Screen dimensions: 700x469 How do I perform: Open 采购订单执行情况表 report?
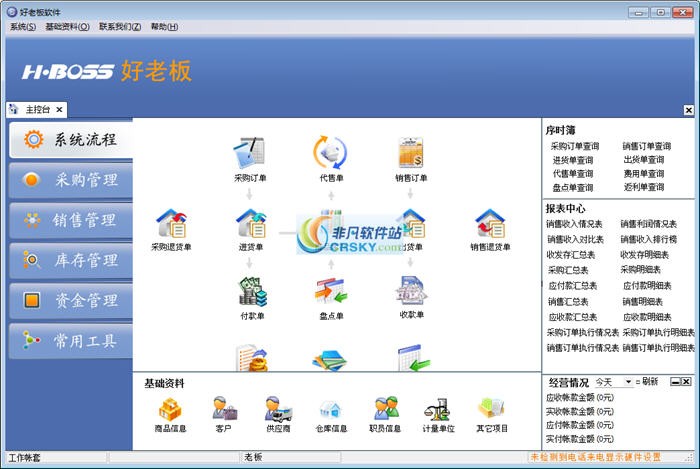(x=583, y=332)
